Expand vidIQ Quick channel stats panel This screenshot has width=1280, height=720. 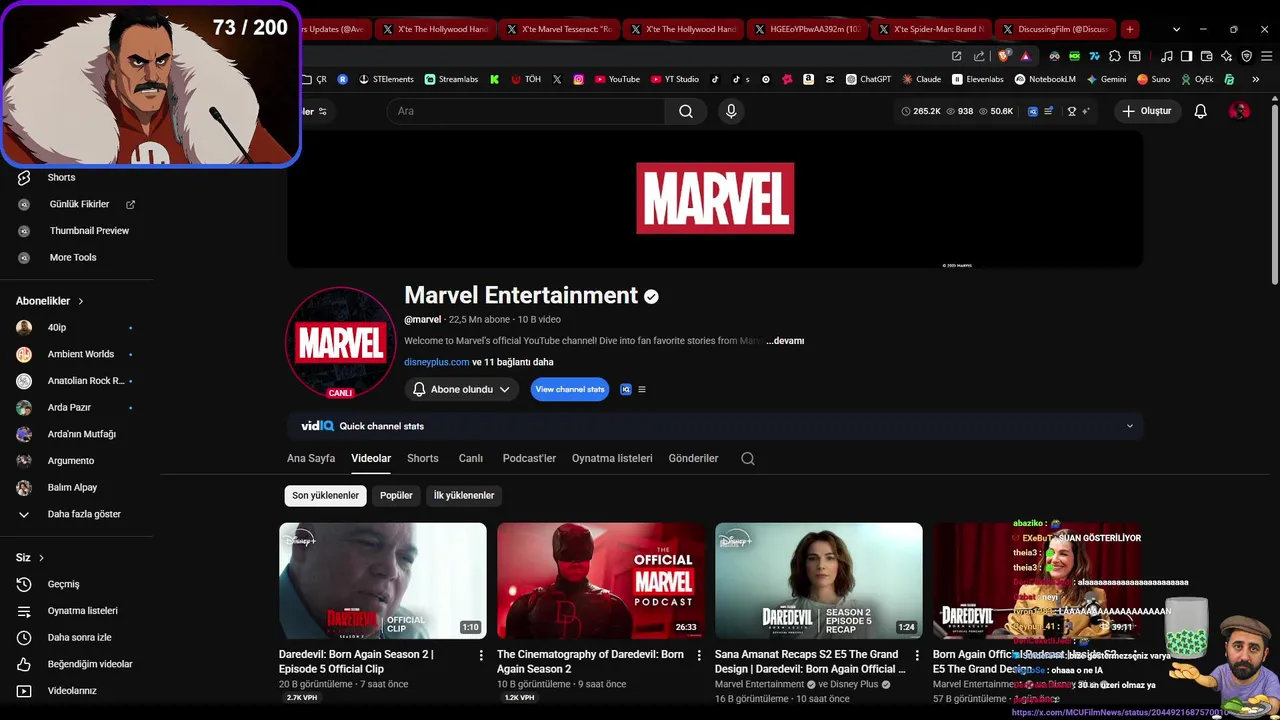click(1130, 426)
